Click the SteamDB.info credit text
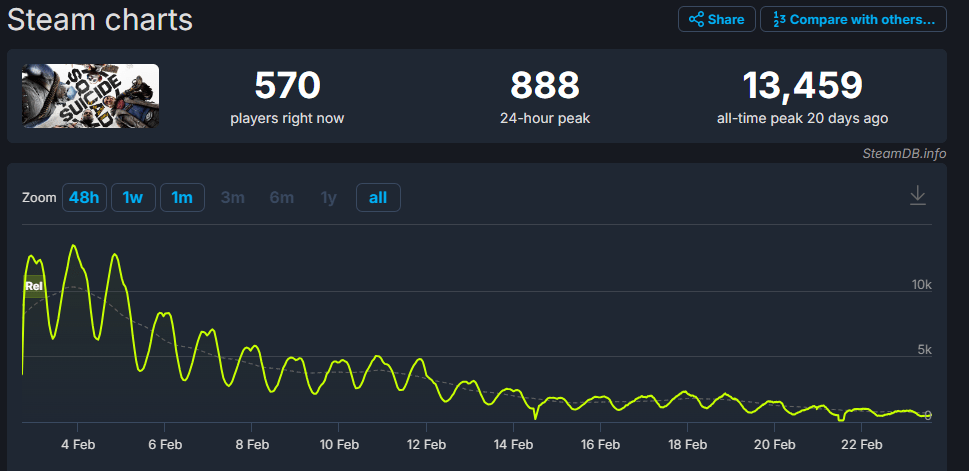 [904, 154]
